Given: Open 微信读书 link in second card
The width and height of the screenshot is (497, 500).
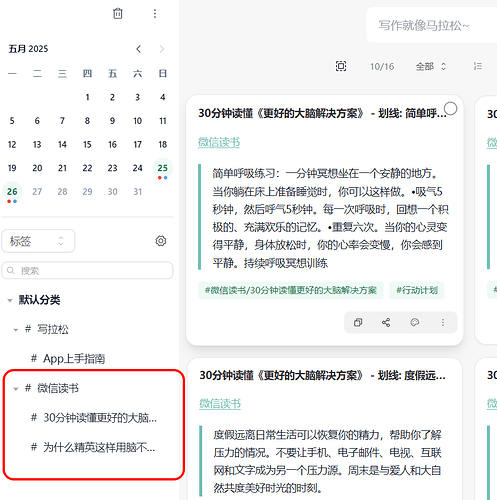Looking at the screenshot, I should coord(220,404).
